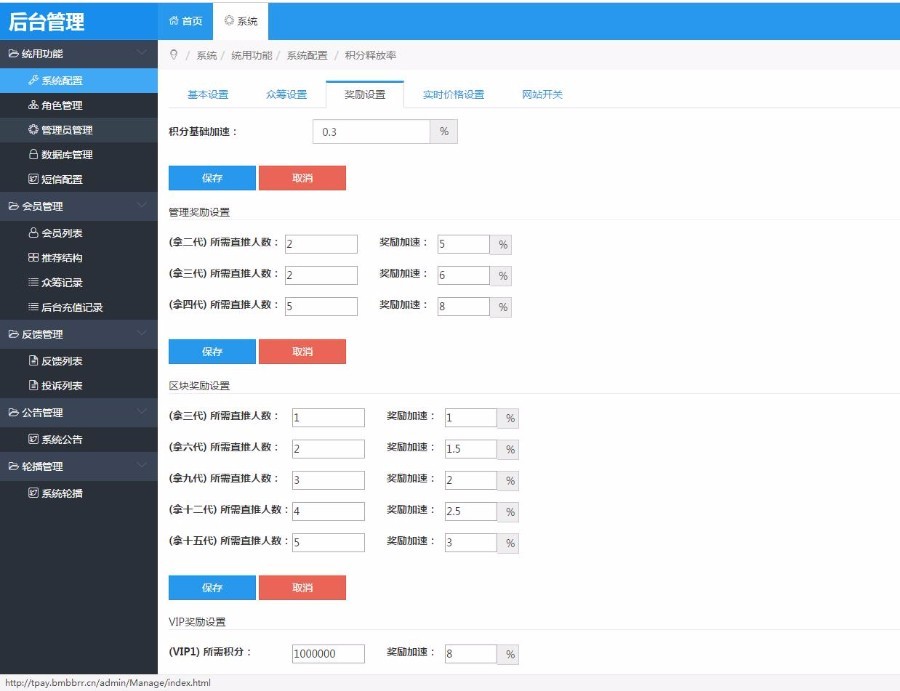Cancel the 管理奖励设置 changes
This screenshot has width=900, height=691.
pyautogui.click(x=302, y=351)
